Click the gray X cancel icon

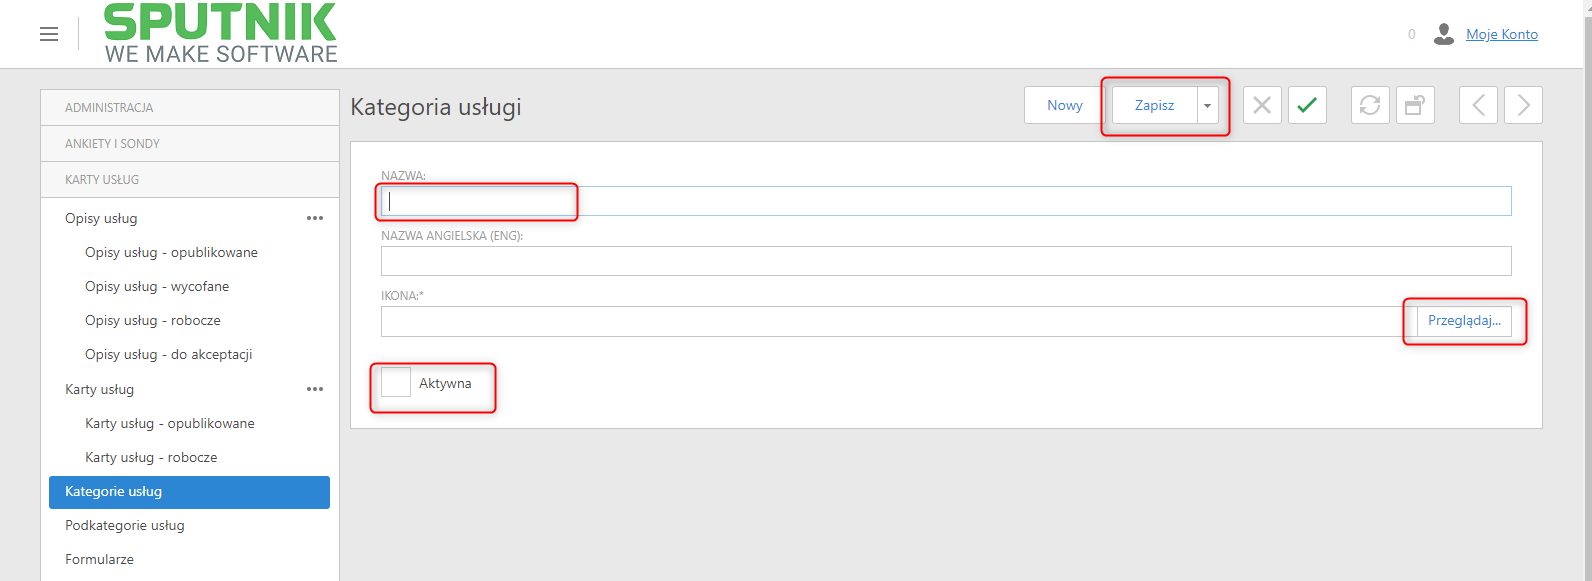1262,105
